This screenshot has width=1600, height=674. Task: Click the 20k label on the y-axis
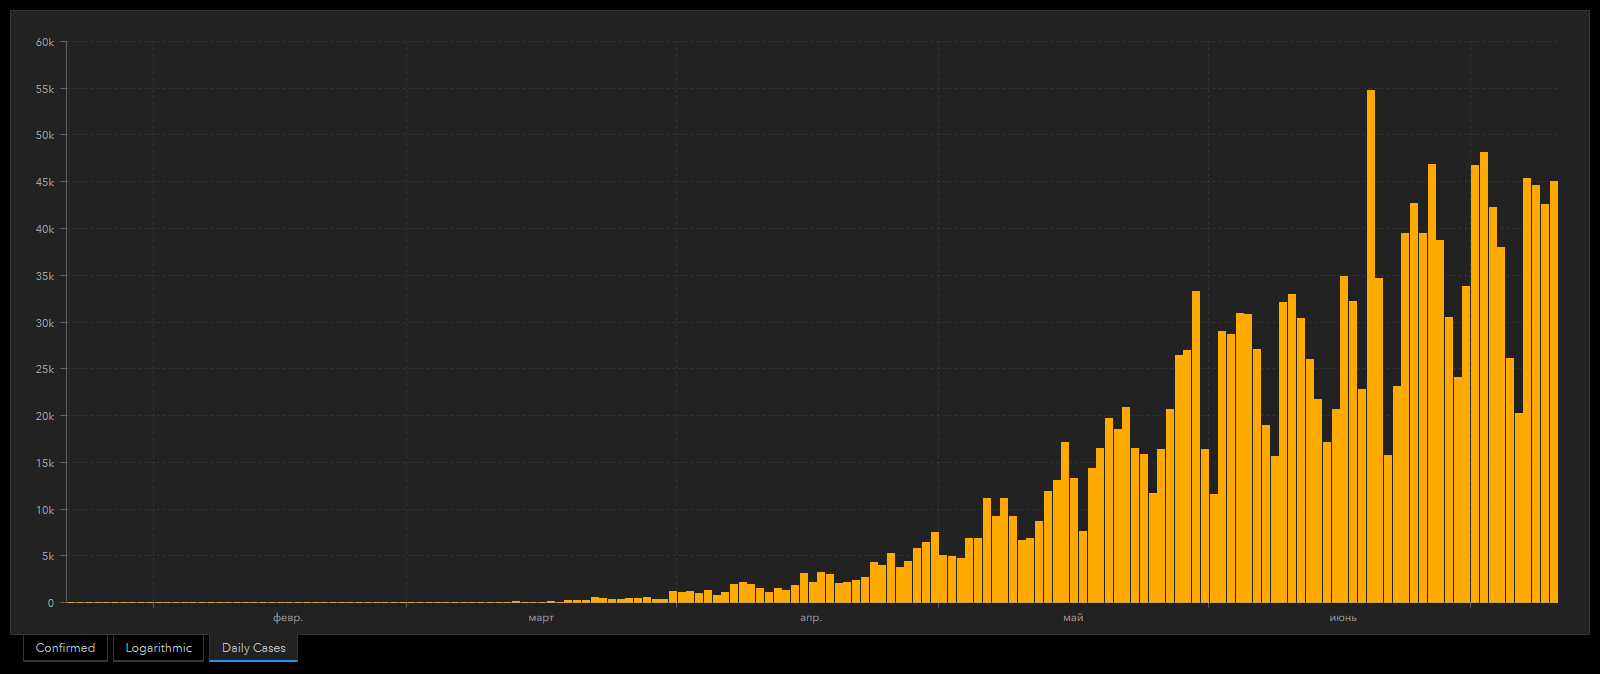[45, 416]
